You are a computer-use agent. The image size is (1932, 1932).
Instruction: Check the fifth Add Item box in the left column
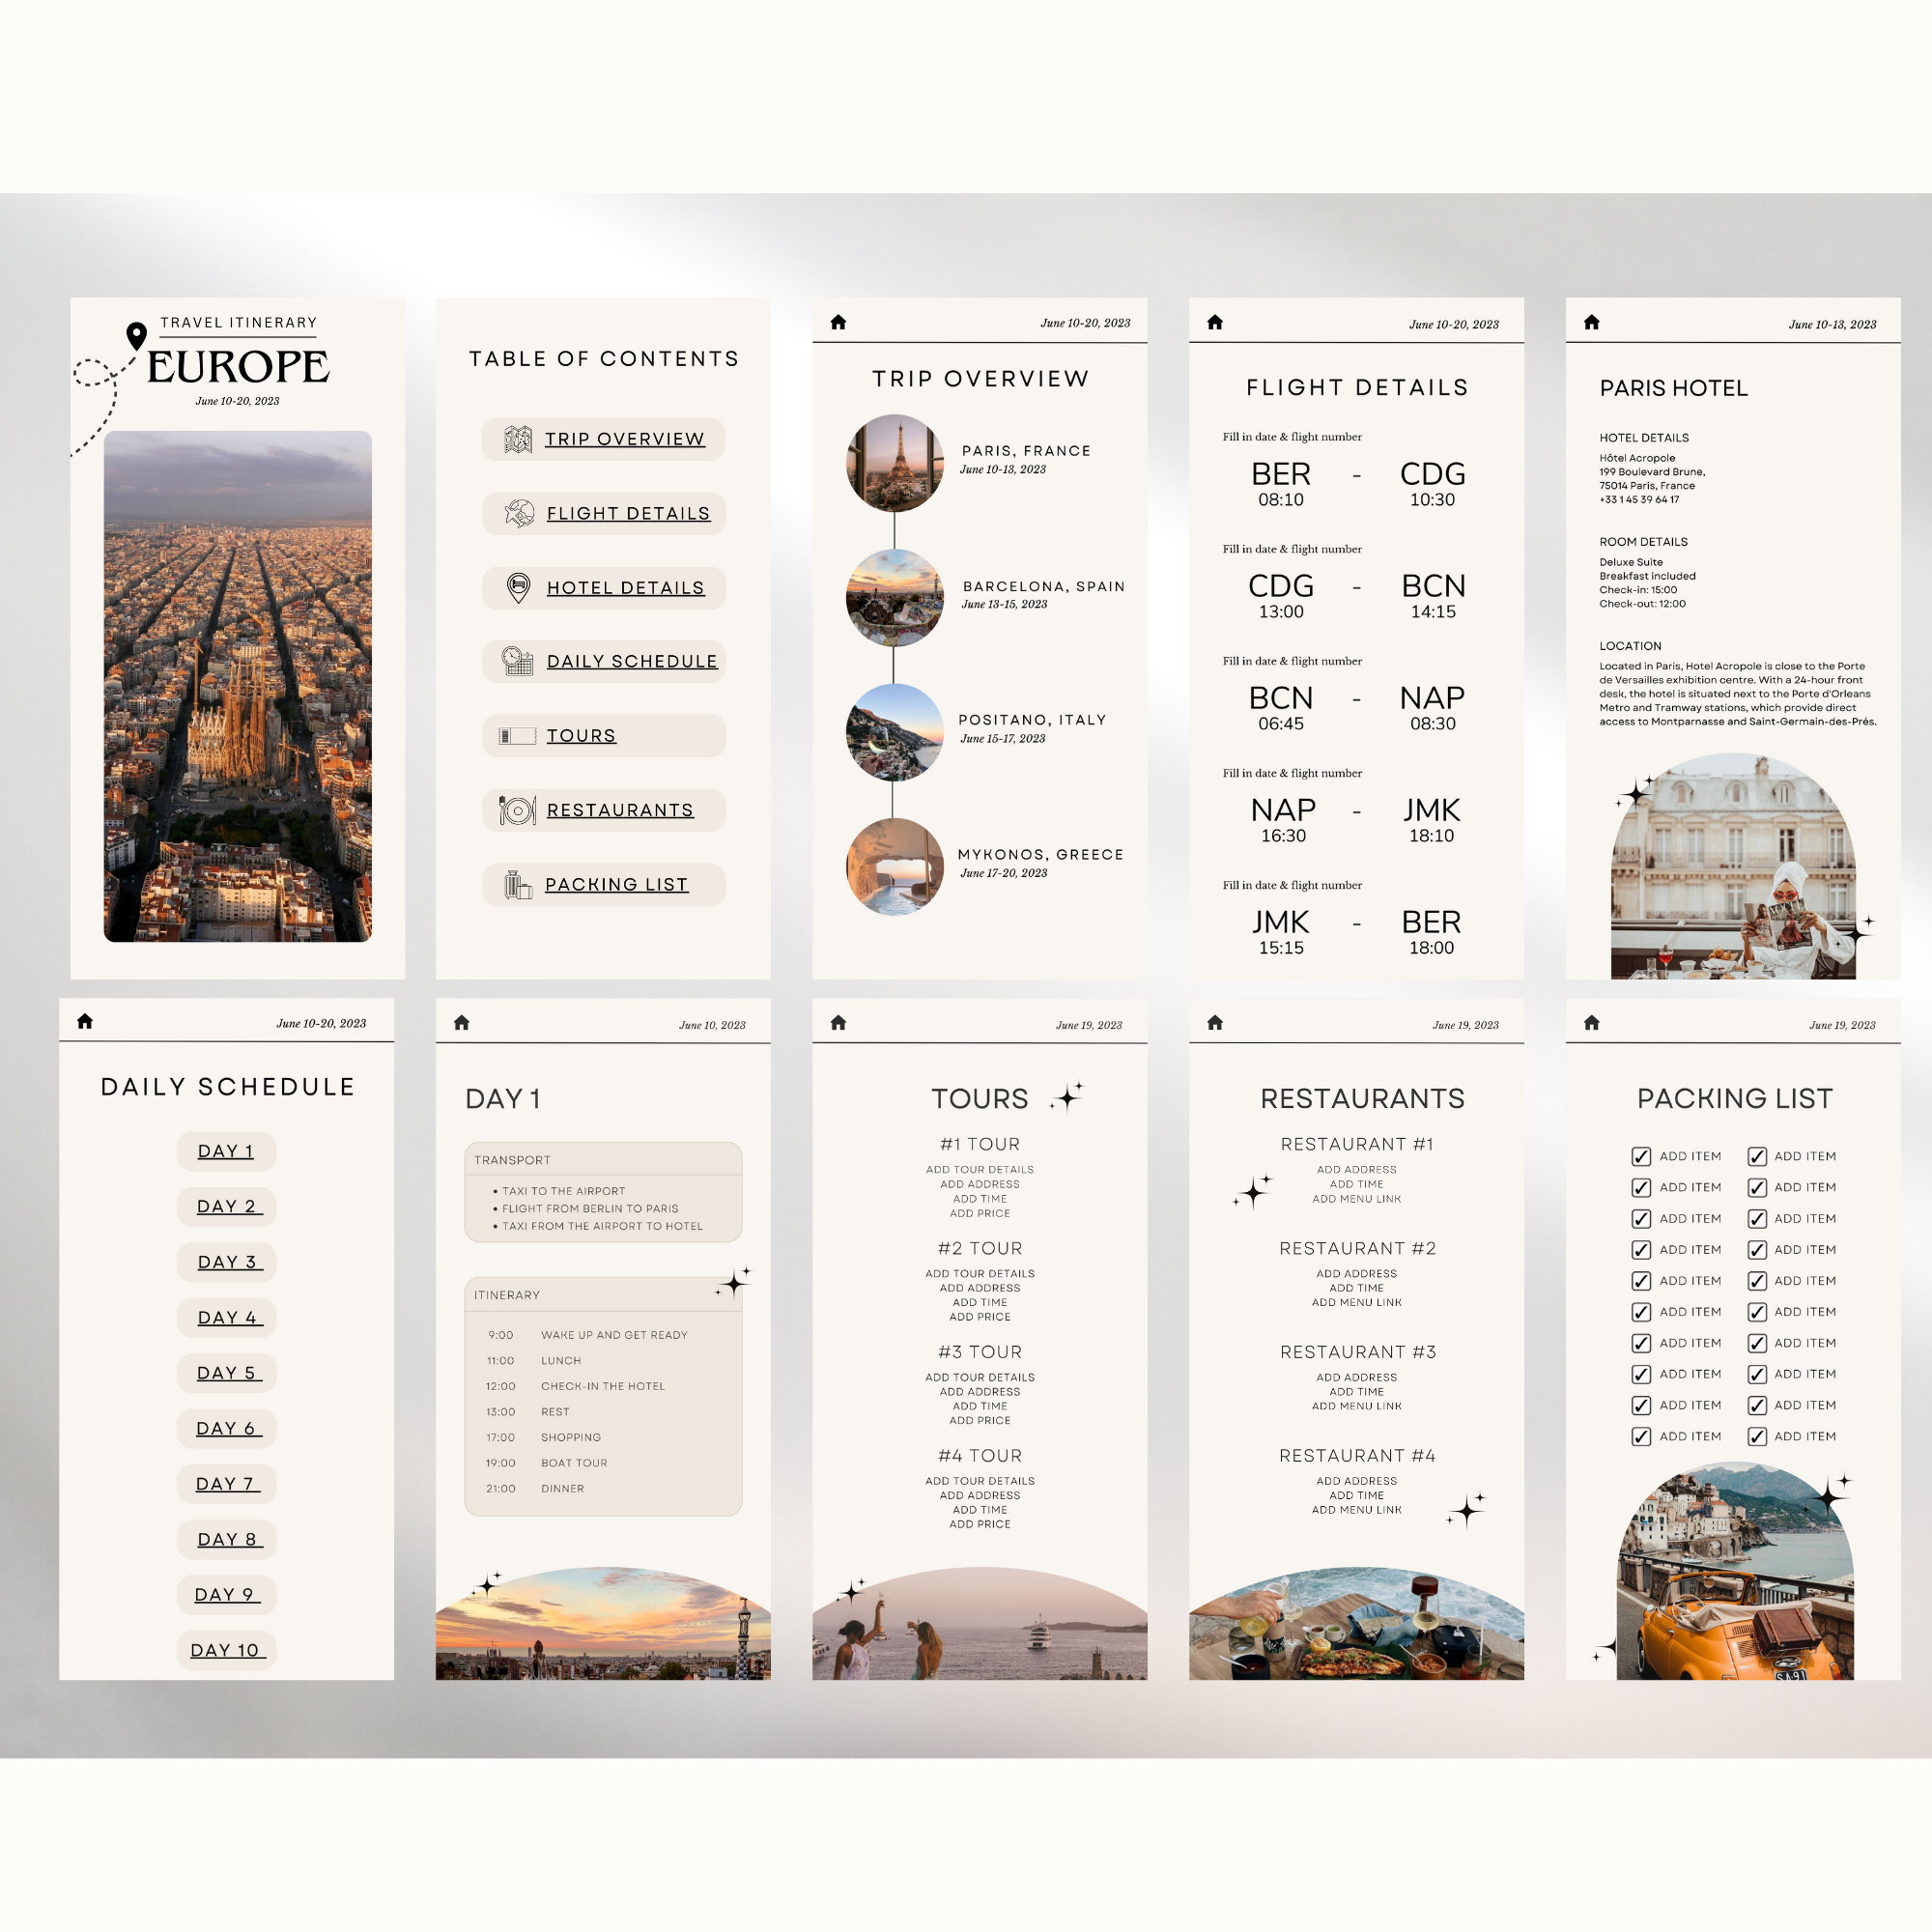[1641, 1281]
